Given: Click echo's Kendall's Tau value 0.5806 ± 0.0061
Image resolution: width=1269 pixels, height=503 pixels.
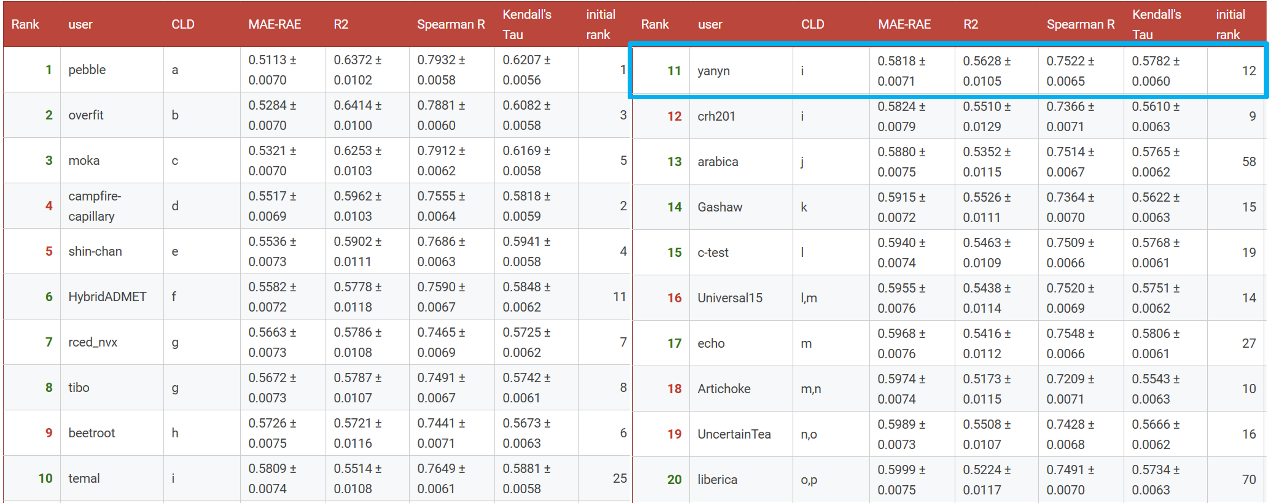Looking at the screenshot, I should pos(1158,343).
